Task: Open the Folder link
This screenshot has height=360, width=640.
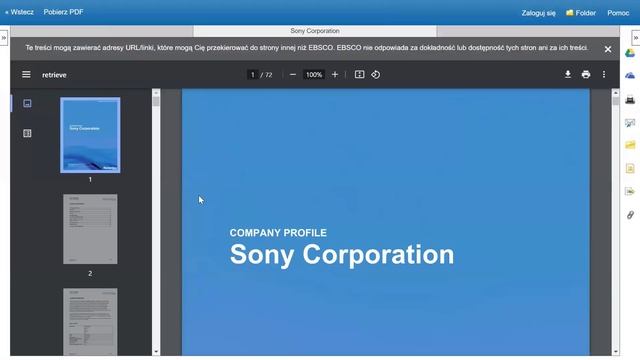Action: [x=581, y=13]
